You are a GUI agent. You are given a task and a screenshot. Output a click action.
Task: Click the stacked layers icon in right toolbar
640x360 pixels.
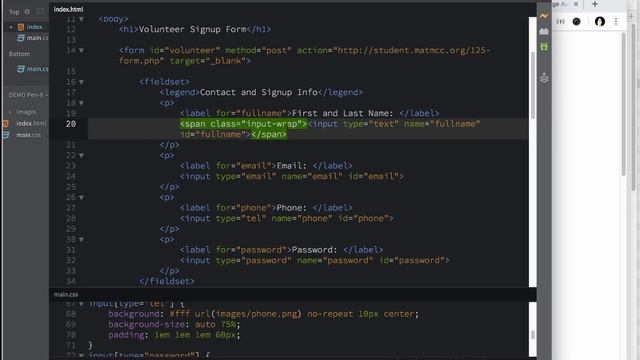pyautogui.click(x=544, y=78)
